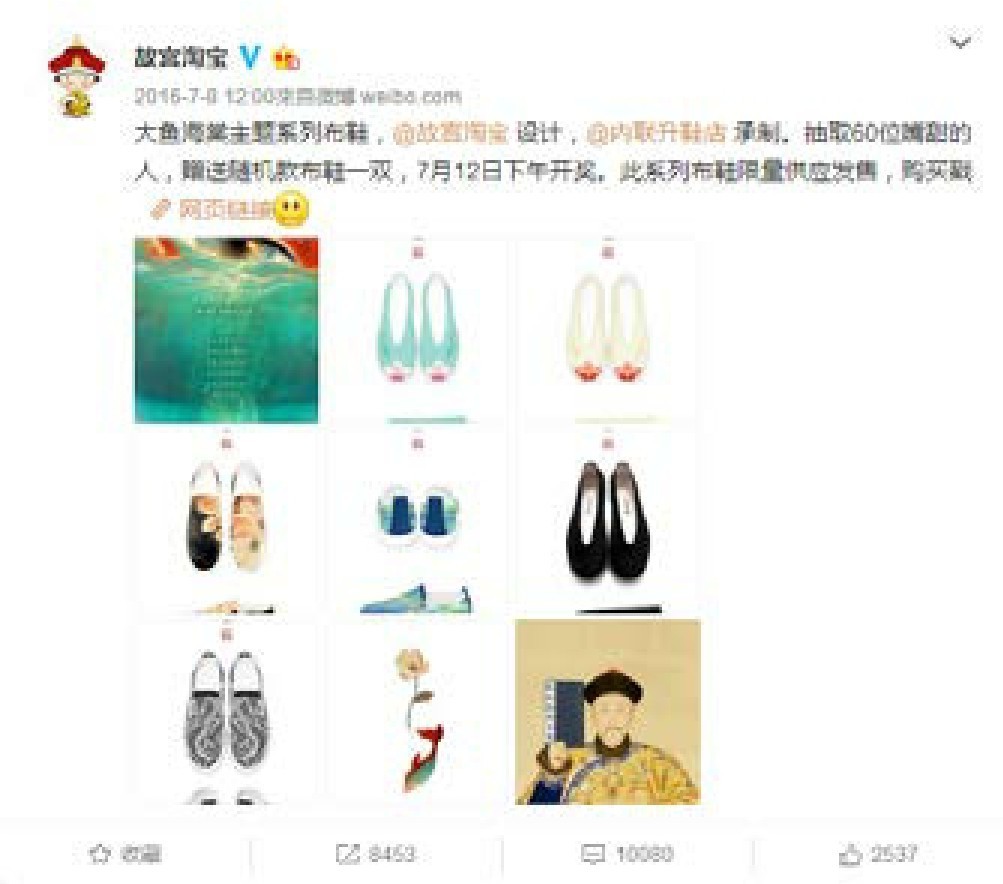The width and height of the screenshot is (1003, 884).
Task: Open the post options chevron menu
Action: 960,43
